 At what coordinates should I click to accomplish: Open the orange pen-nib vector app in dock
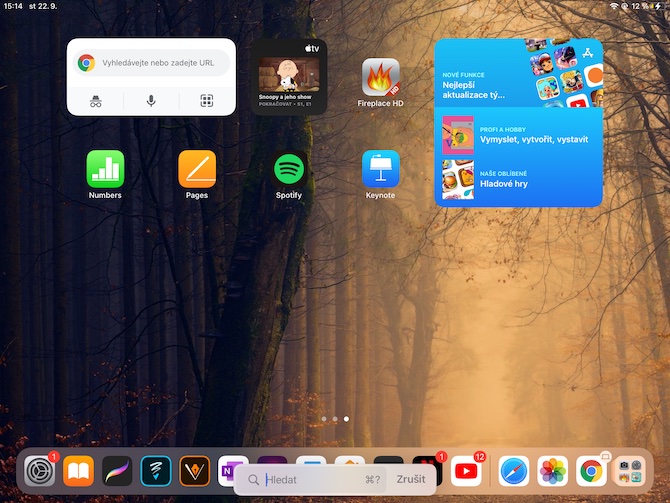[x=195, y=471]
